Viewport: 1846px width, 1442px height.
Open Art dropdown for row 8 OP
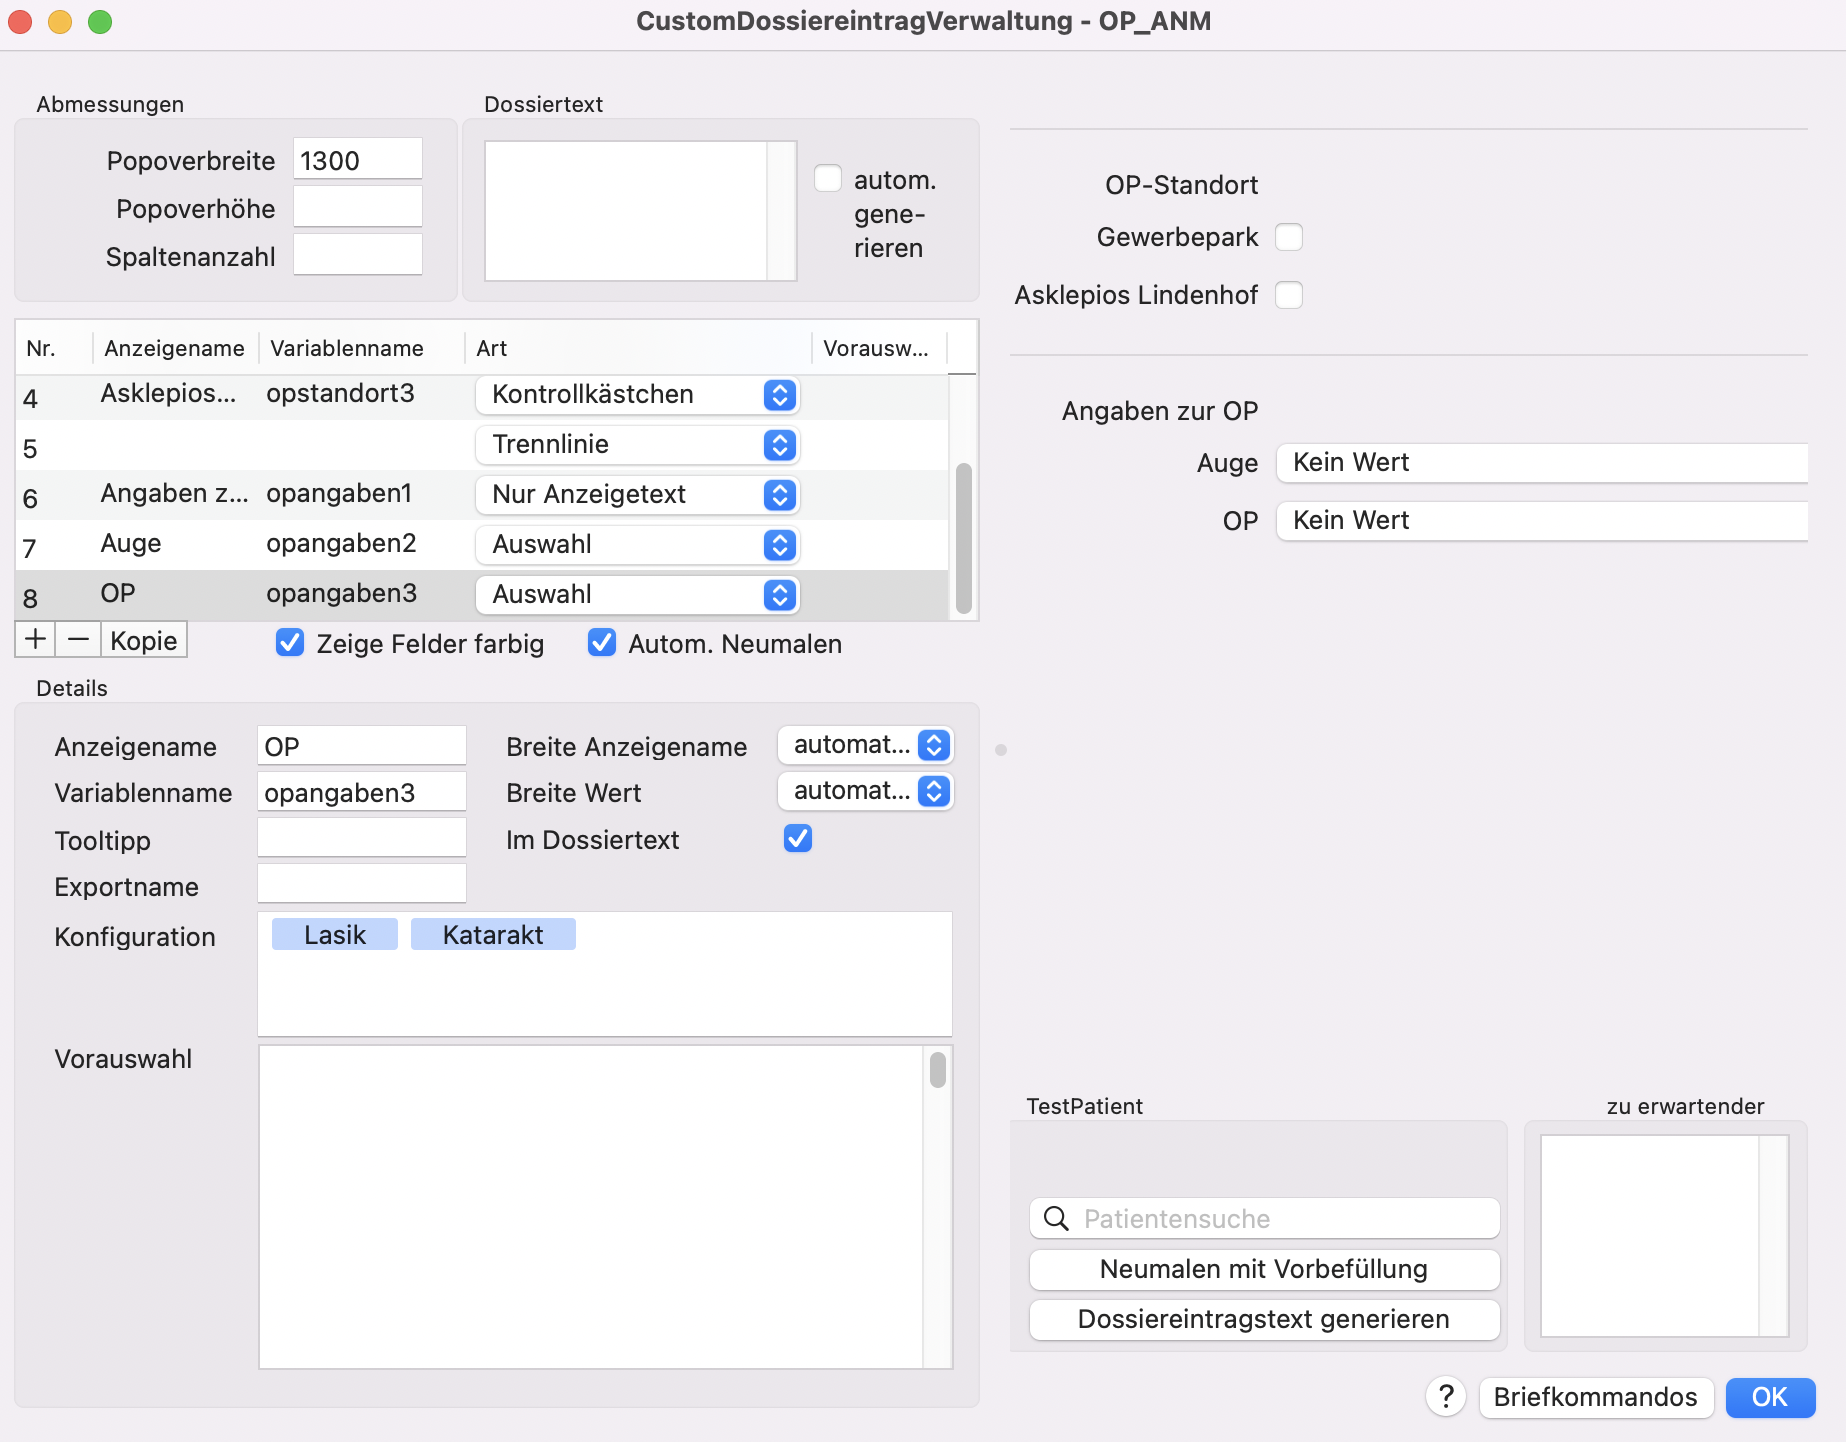coord(637,595)
